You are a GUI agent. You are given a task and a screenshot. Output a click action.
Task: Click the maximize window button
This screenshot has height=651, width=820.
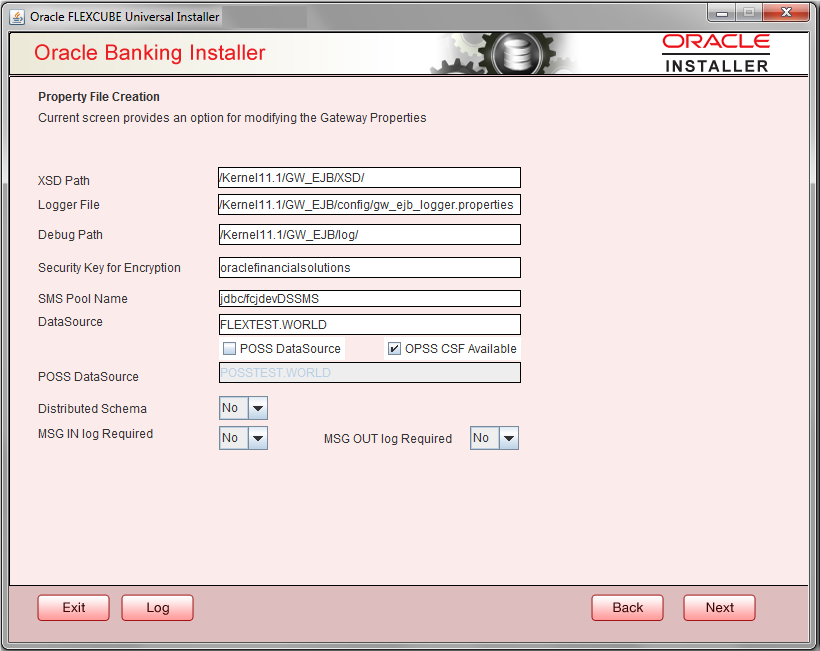[x=749, y=13]
